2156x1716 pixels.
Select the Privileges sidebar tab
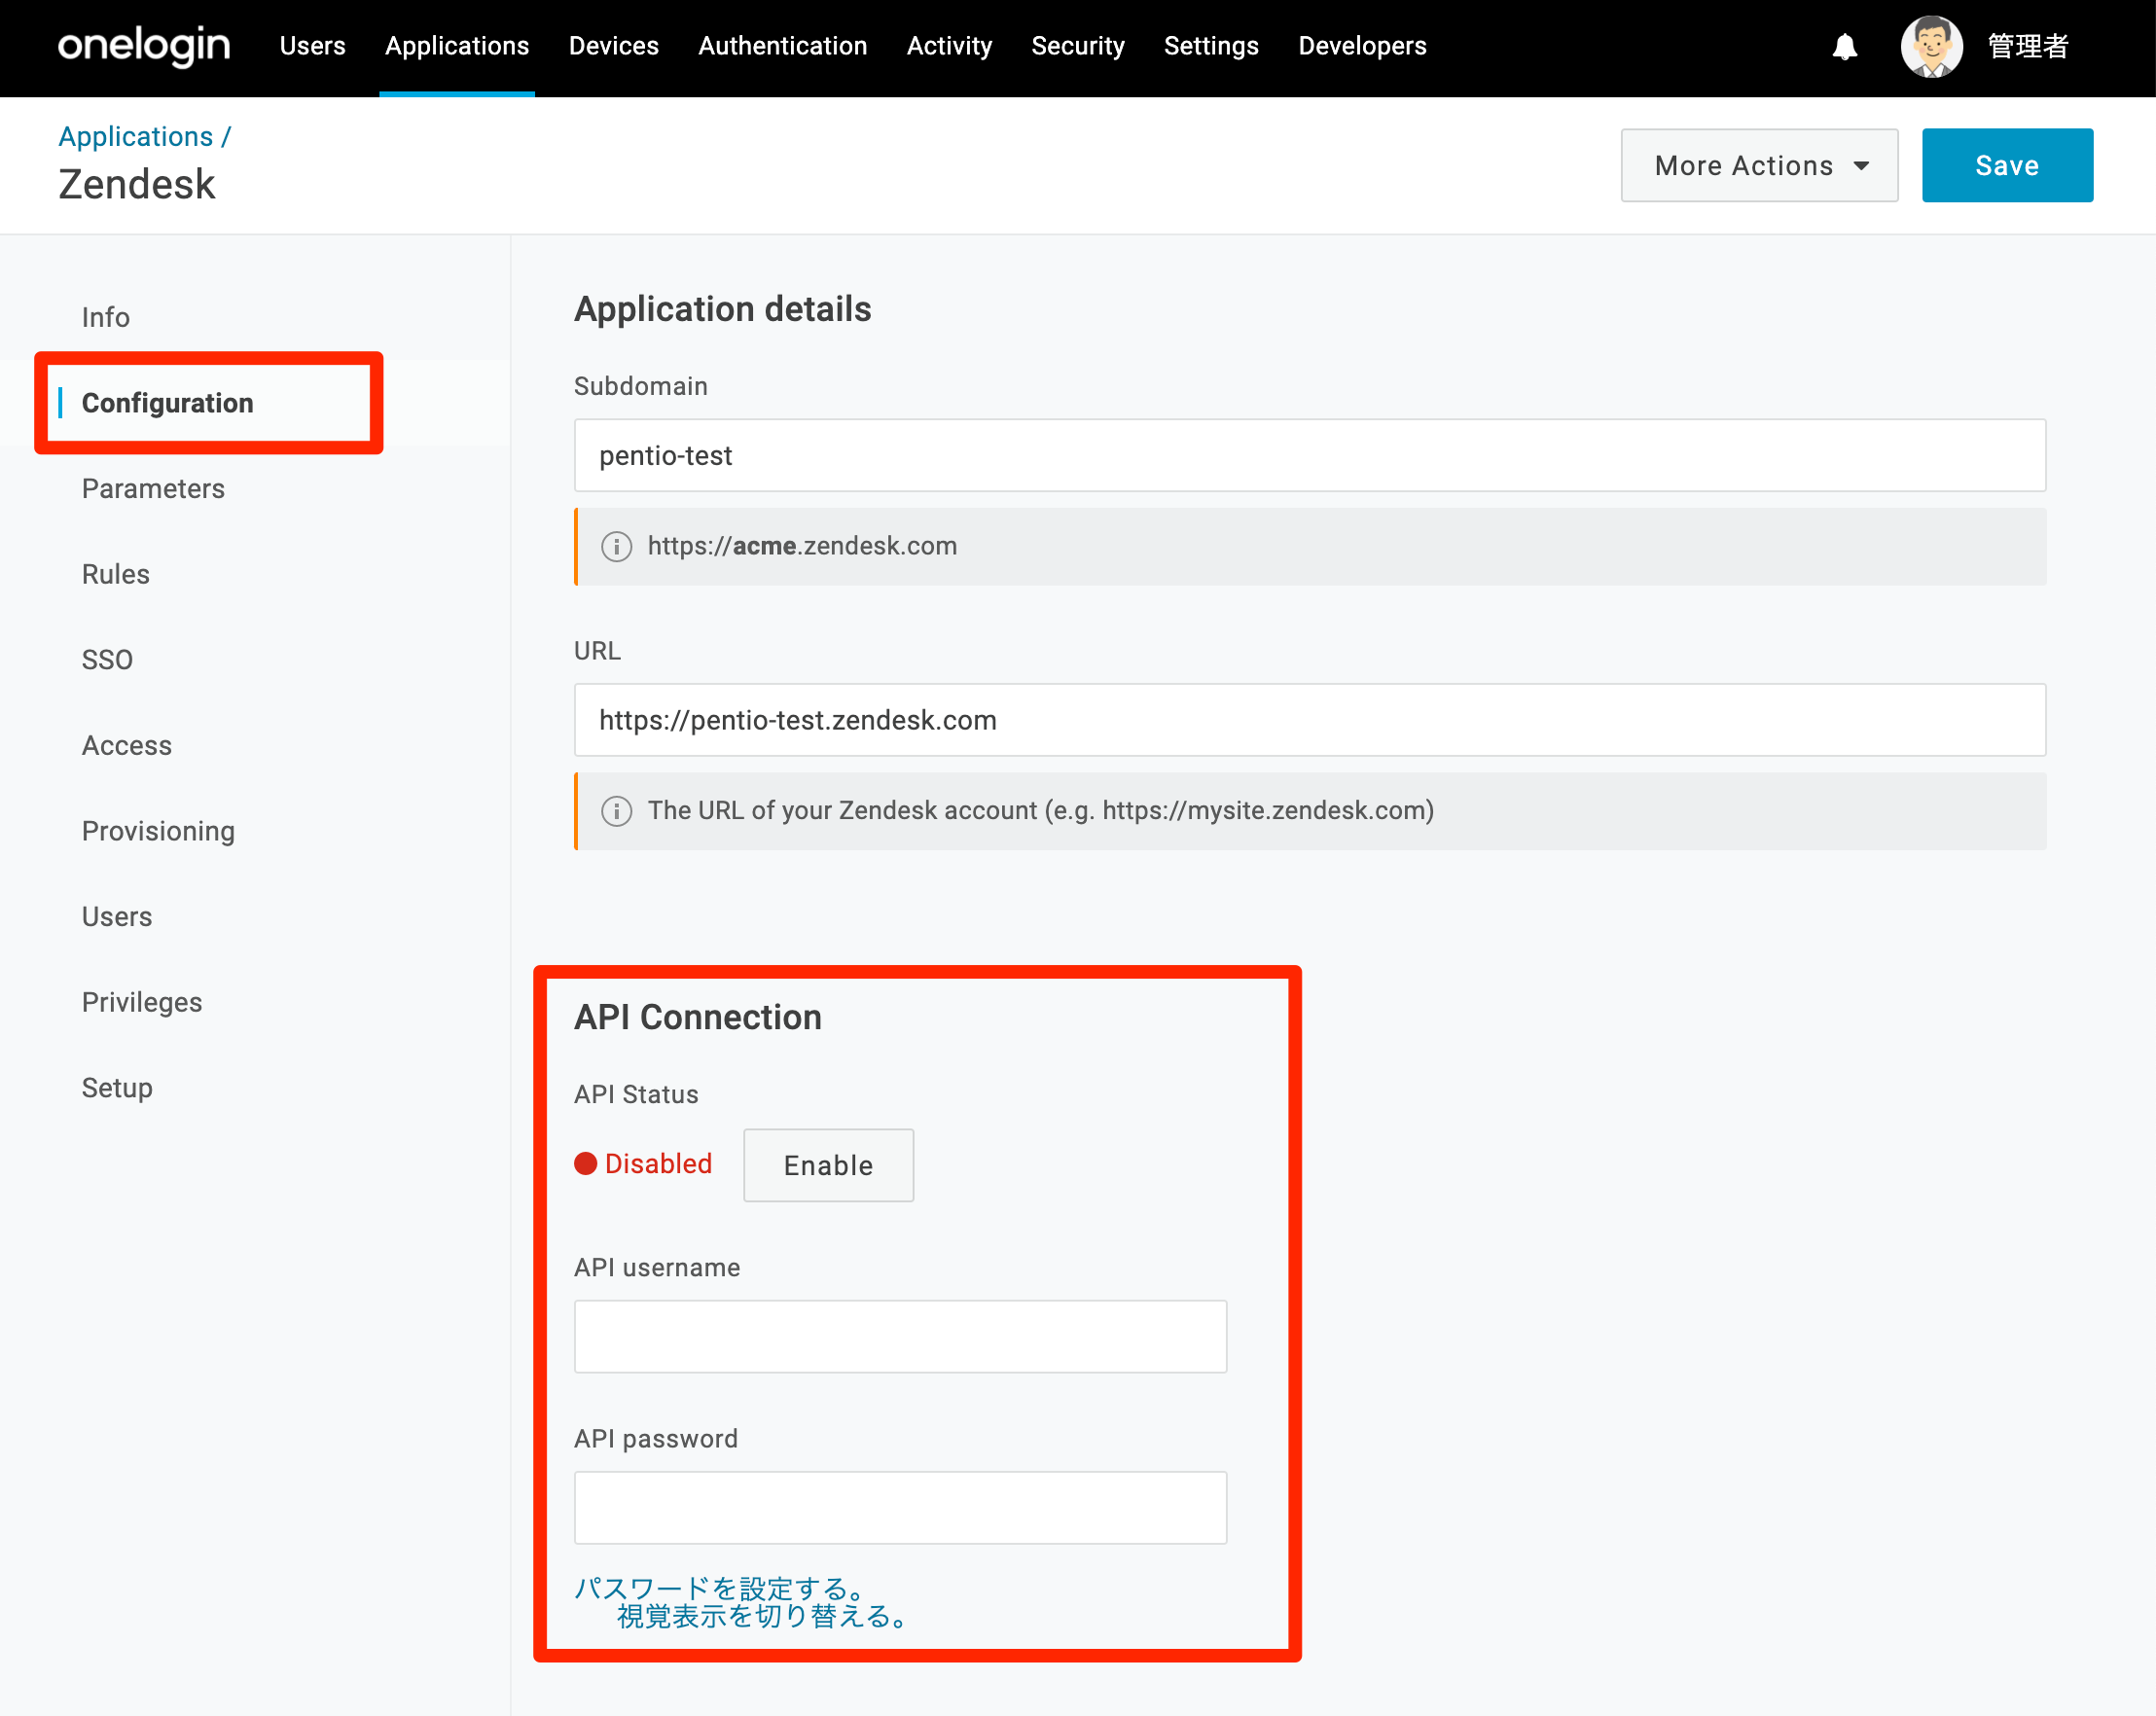pyautogui.click(x=142, y=1003)
